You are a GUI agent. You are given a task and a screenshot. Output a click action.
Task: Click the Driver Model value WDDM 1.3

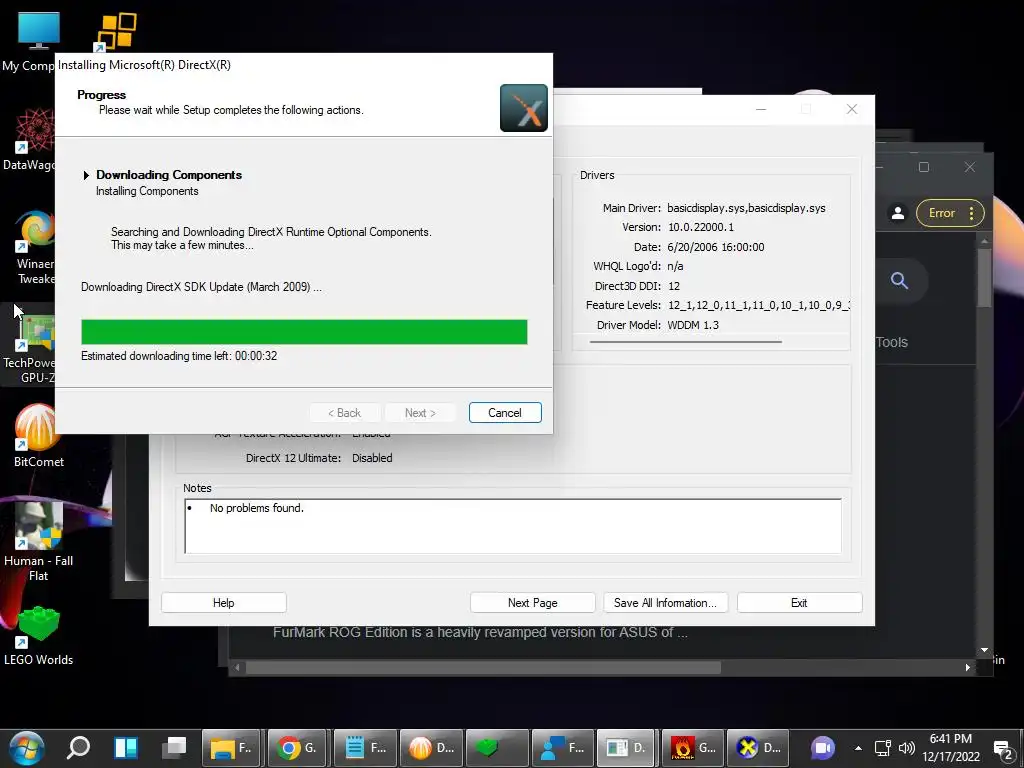[x=693, y=325]
